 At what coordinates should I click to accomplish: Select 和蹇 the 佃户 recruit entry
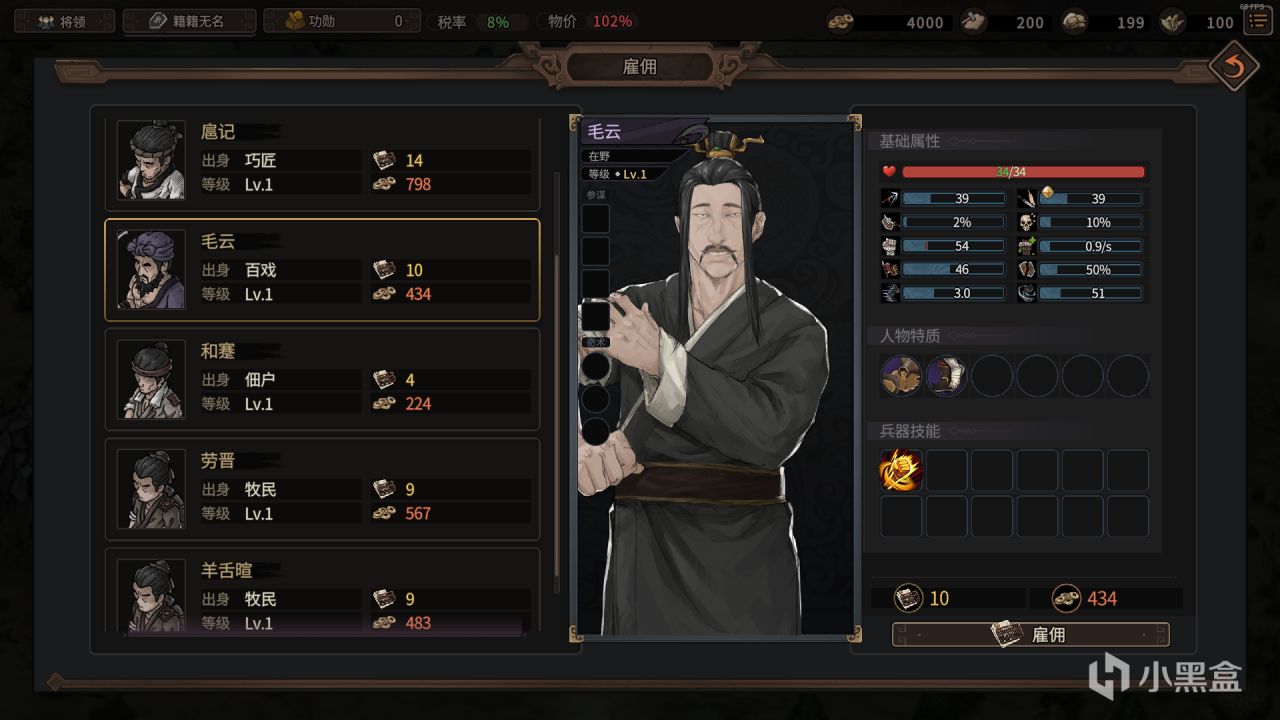pyautogui.click(x=322, y=380)
